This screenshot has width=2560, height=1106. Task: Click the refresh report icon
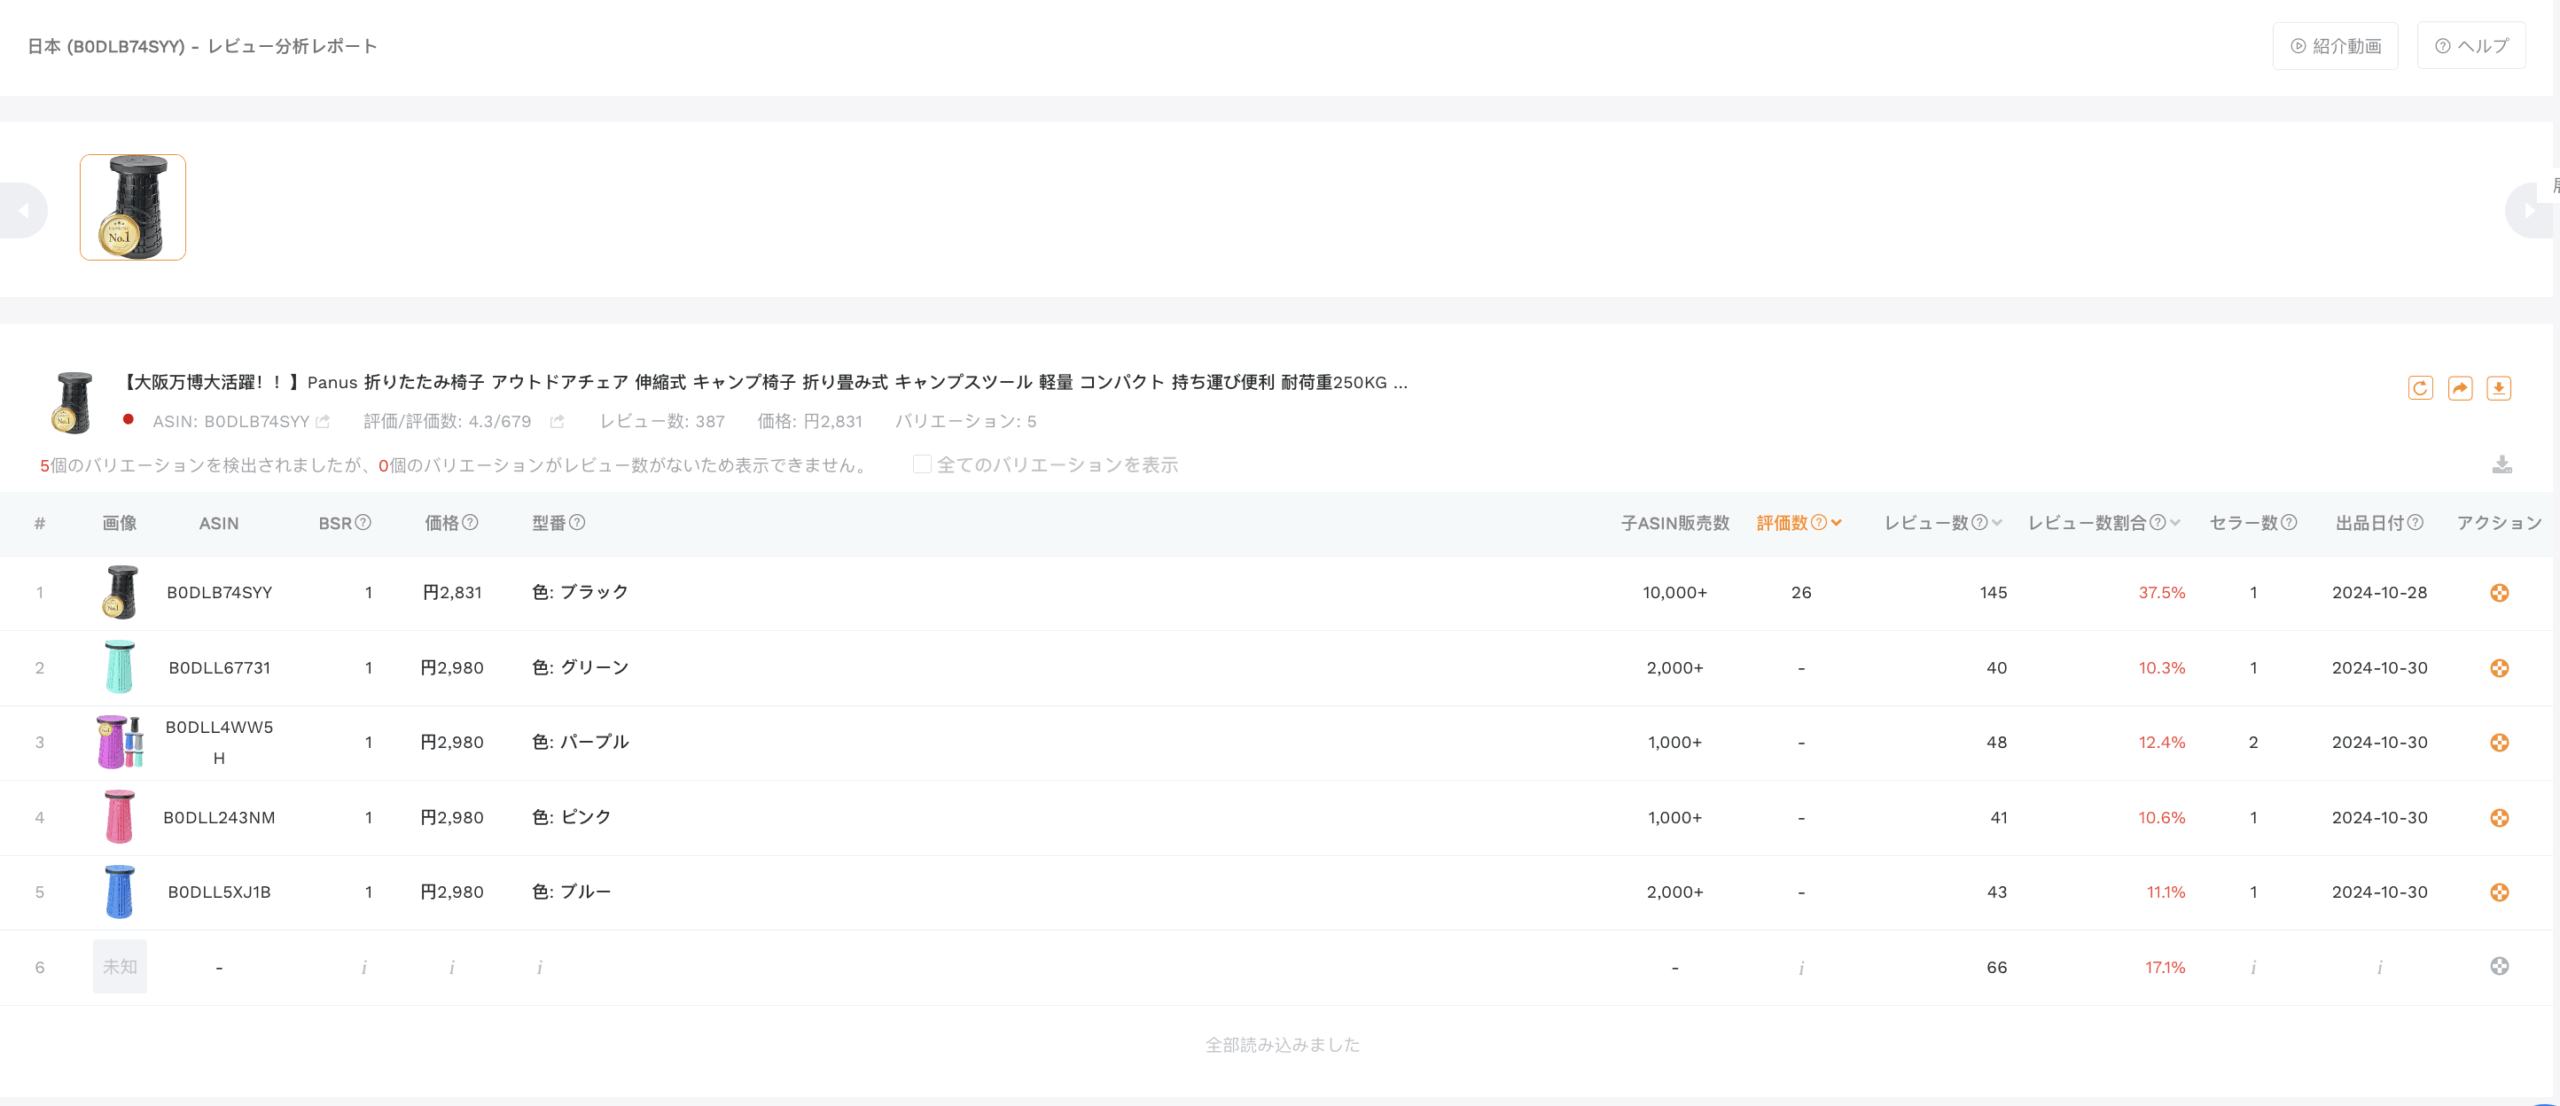point(2420,388)
